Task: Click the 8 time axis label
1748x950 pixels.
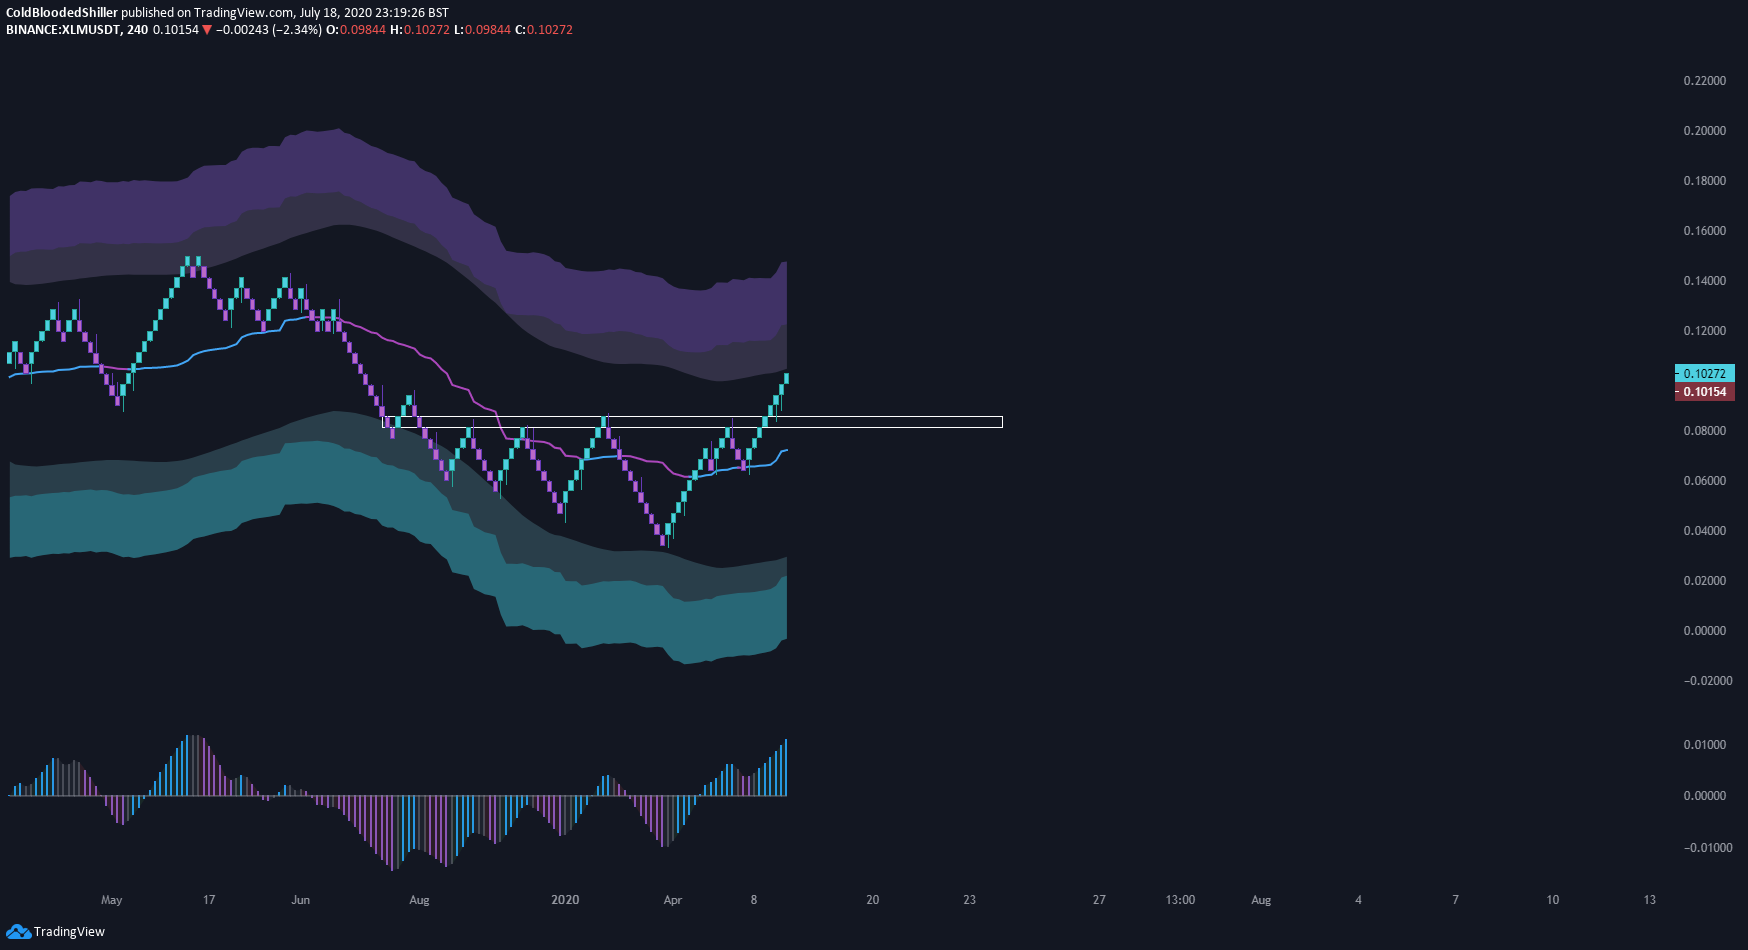Action: (x=754, y=900)
